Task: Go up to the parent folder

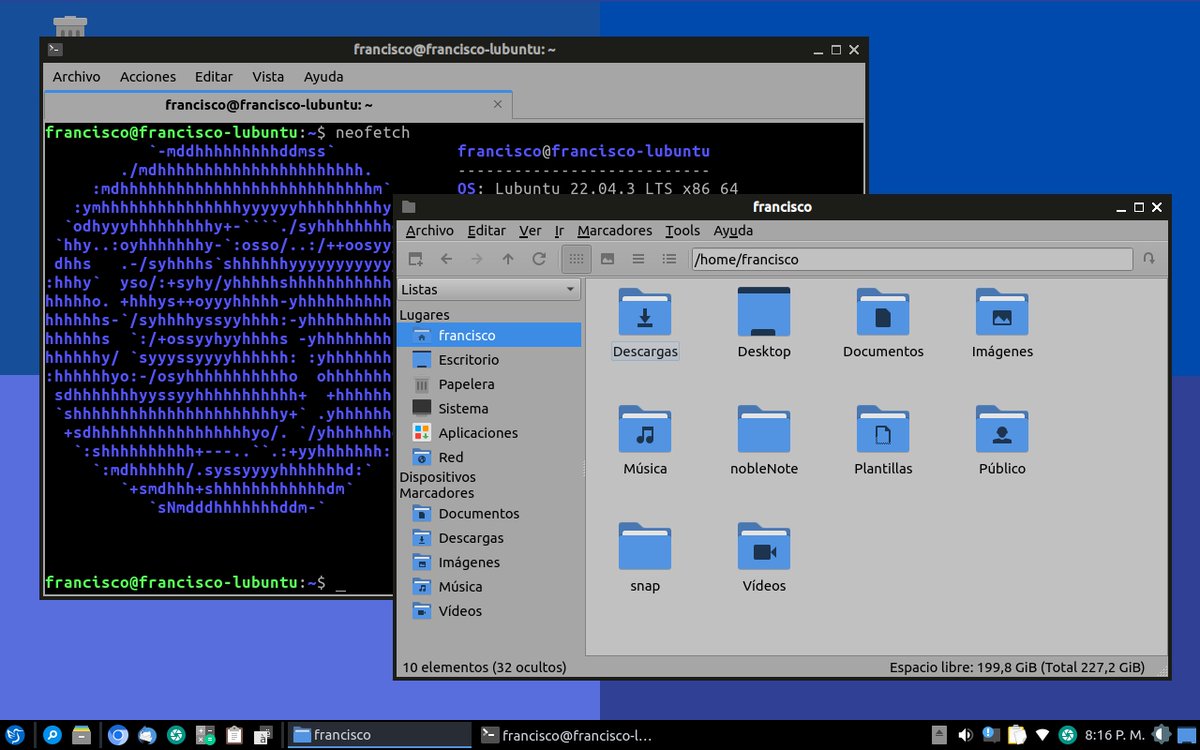Action: click(x=508, y=259)
